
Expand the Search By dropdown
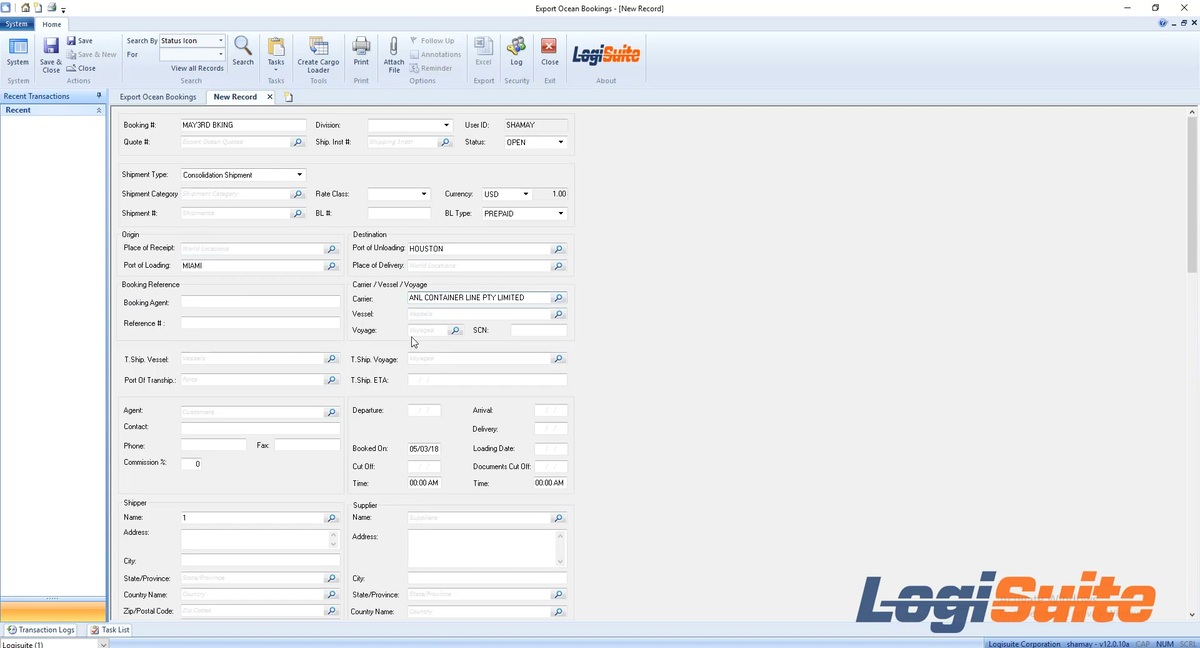pyautogui.click(x=221, y=41)
